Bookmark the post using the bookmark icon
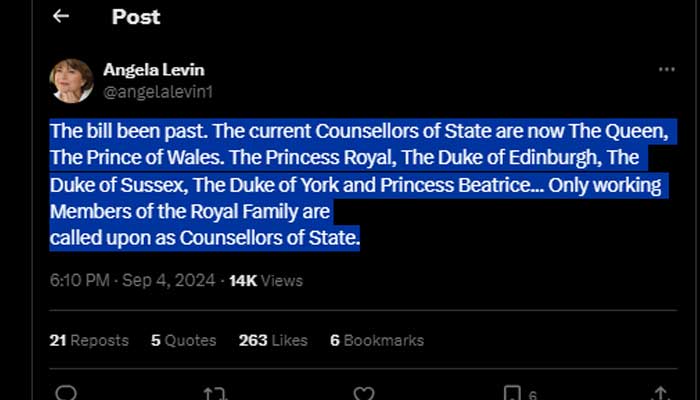Image resolution: width=700 pixels, height=400 pixels. 512,393
